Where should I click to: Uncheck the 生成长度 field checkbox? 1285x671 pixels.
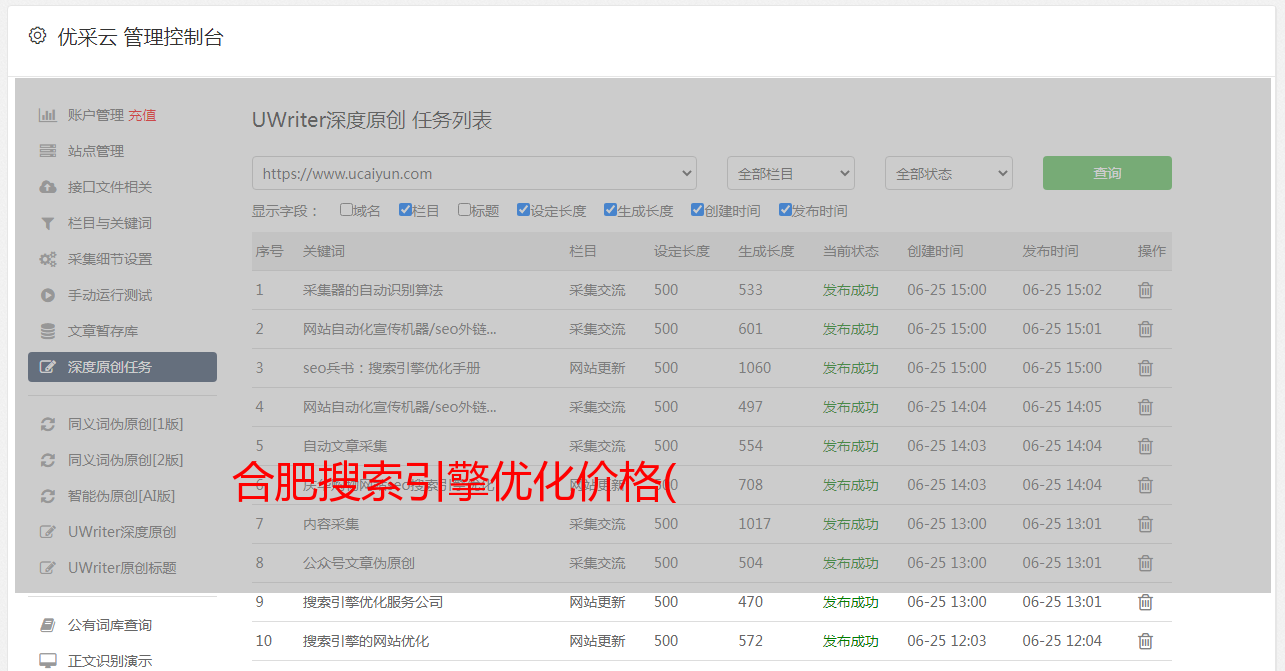(x=610, y=210)
